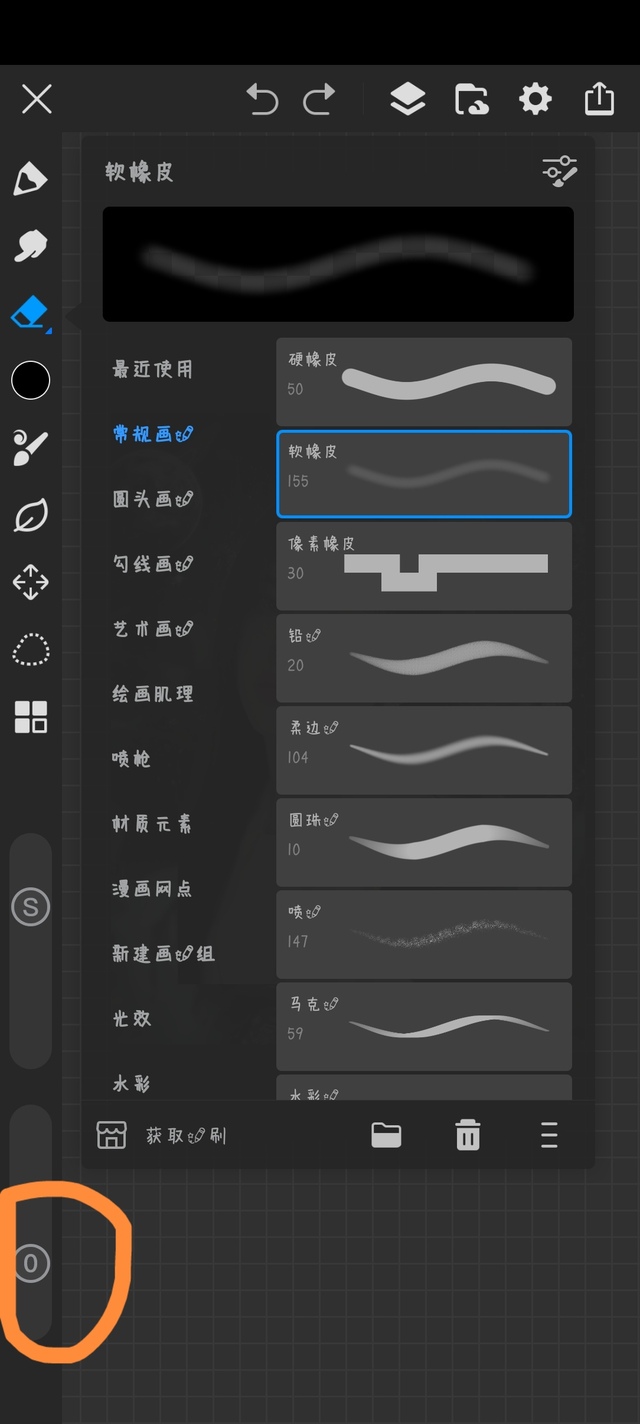Switch to 最近使用 brush category

pos(152,369)
